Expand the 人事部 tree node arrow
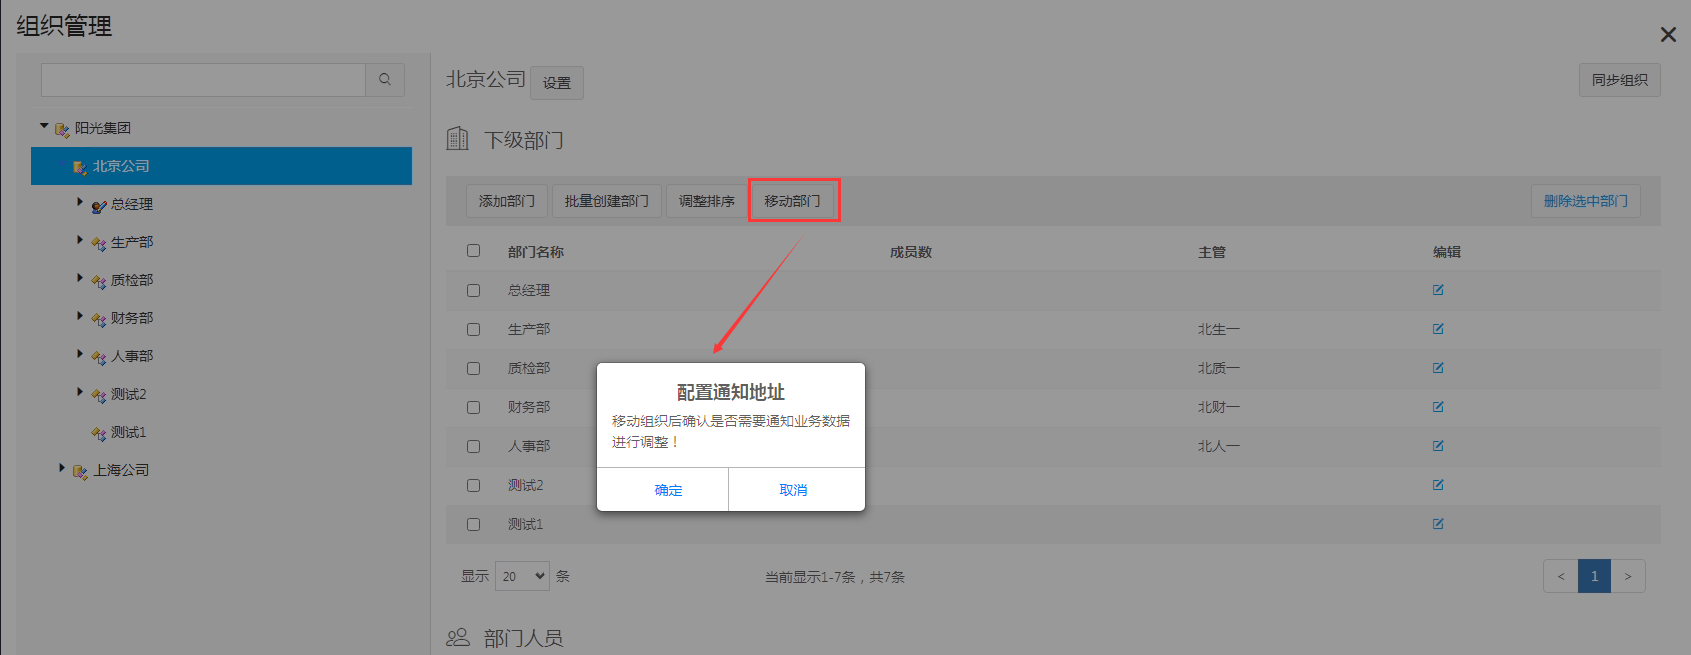1691x655 pixels. (80, 354)
